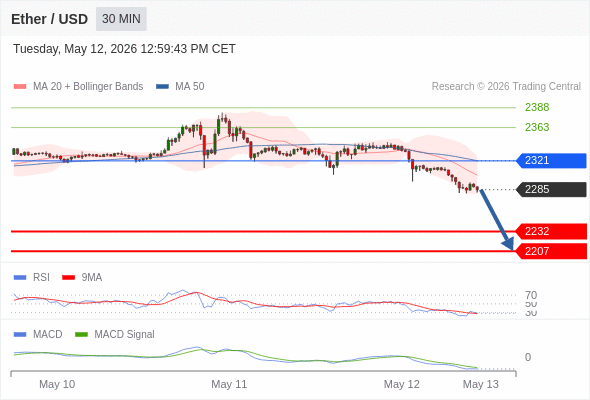Screen dimensions: 590x400
Task: Click the date and time stamp text
Action: coord(124,49)
